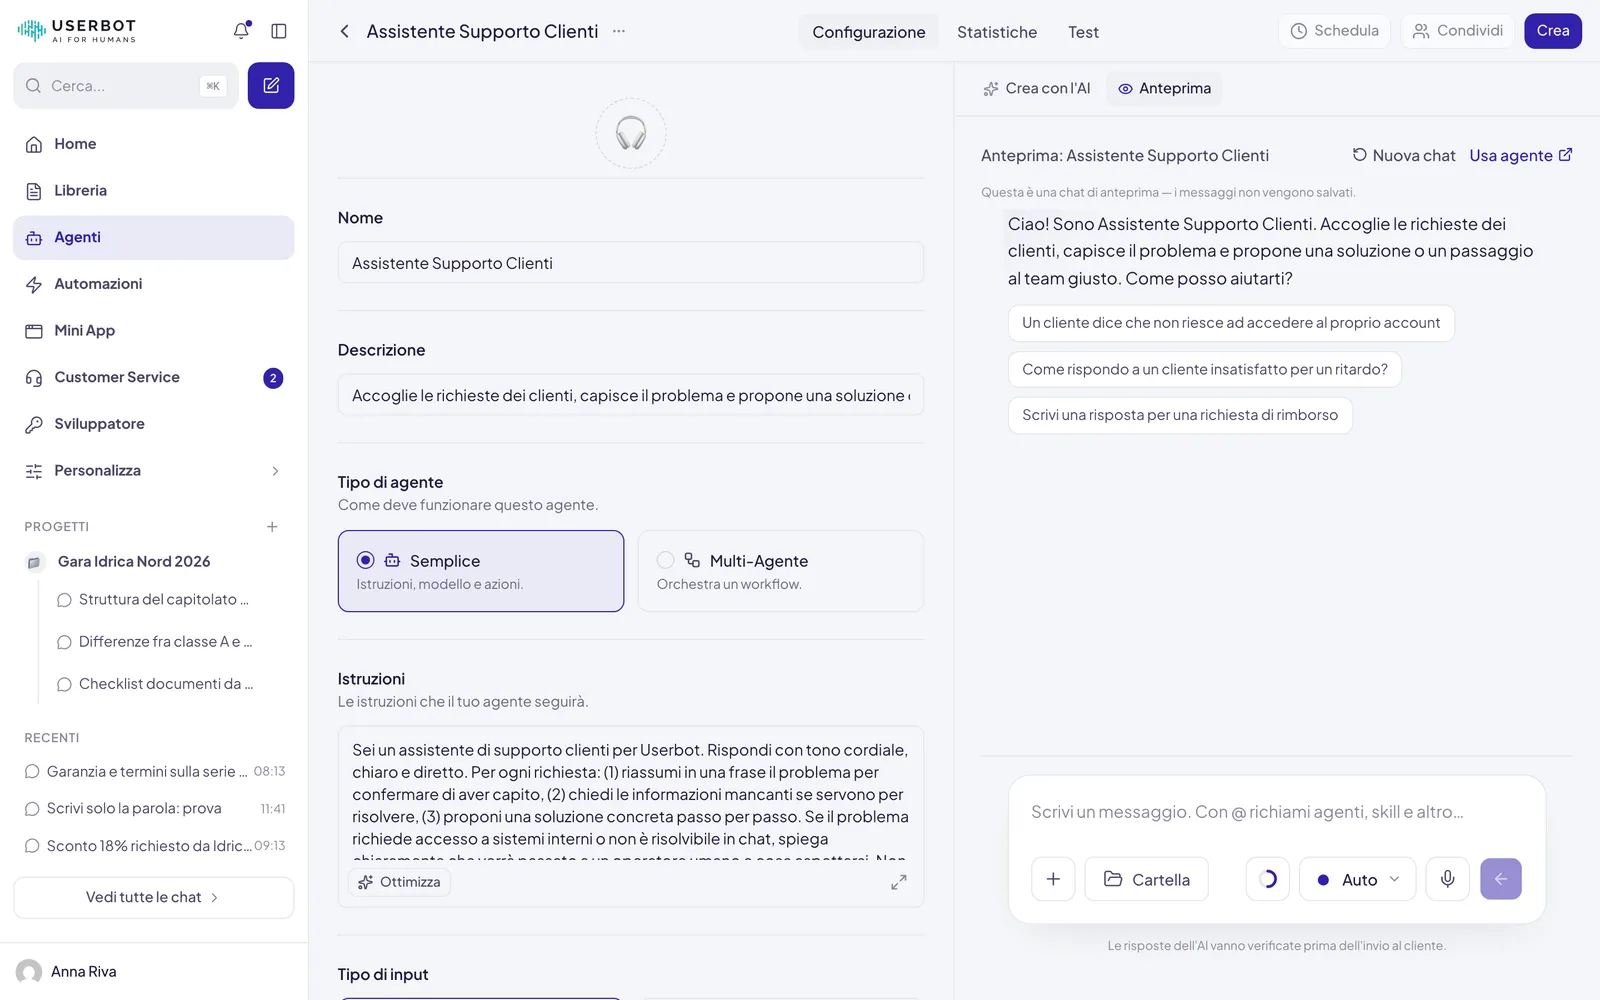This screenshot has height=1000, width=1600.
Task: Go back with the left arrow
Action: (x=345, y=31)
